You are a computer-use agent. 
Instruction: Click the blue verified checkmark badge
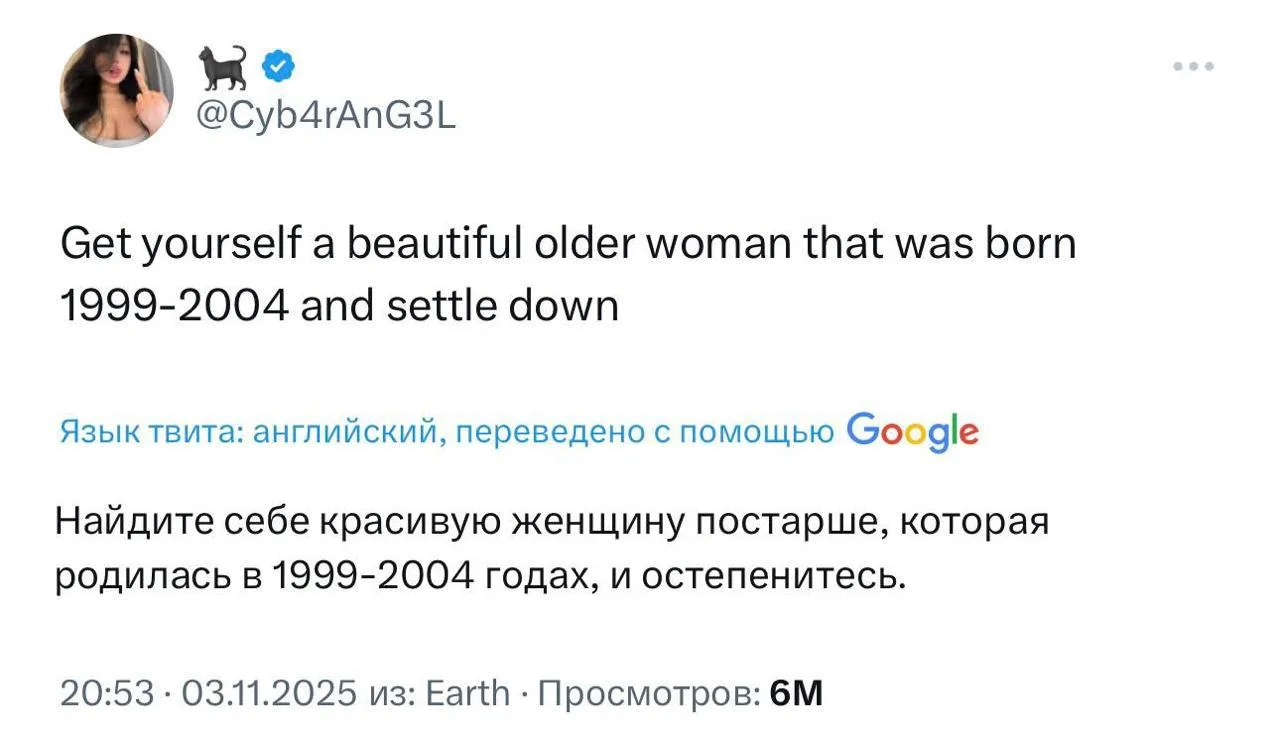[278, 68]
